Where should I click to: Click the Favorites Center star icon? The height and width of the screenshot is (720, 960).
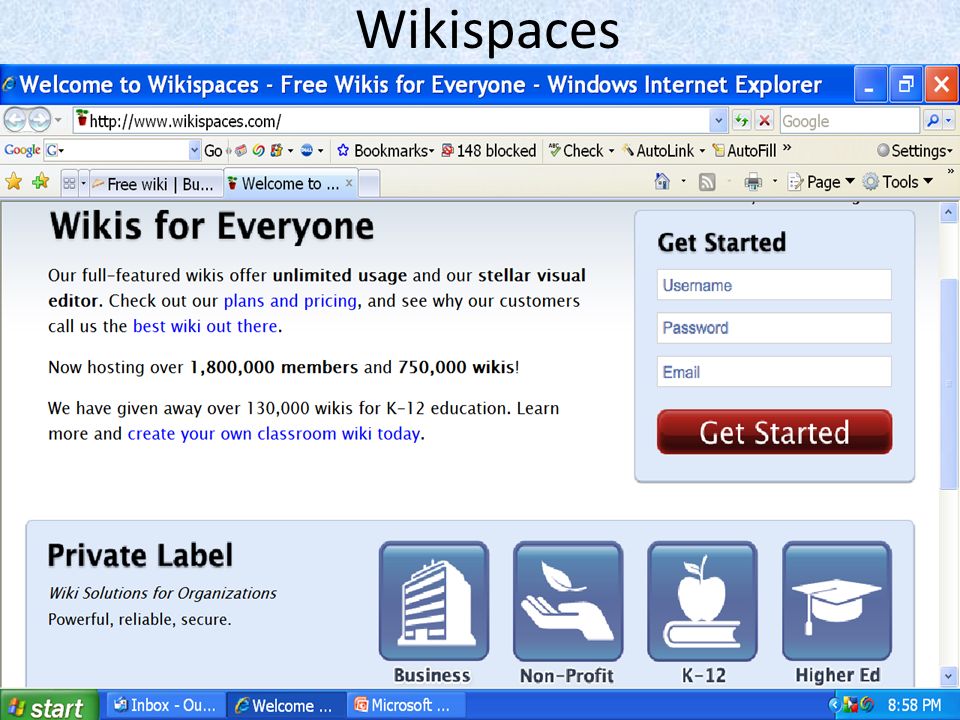tap(13, 182)
